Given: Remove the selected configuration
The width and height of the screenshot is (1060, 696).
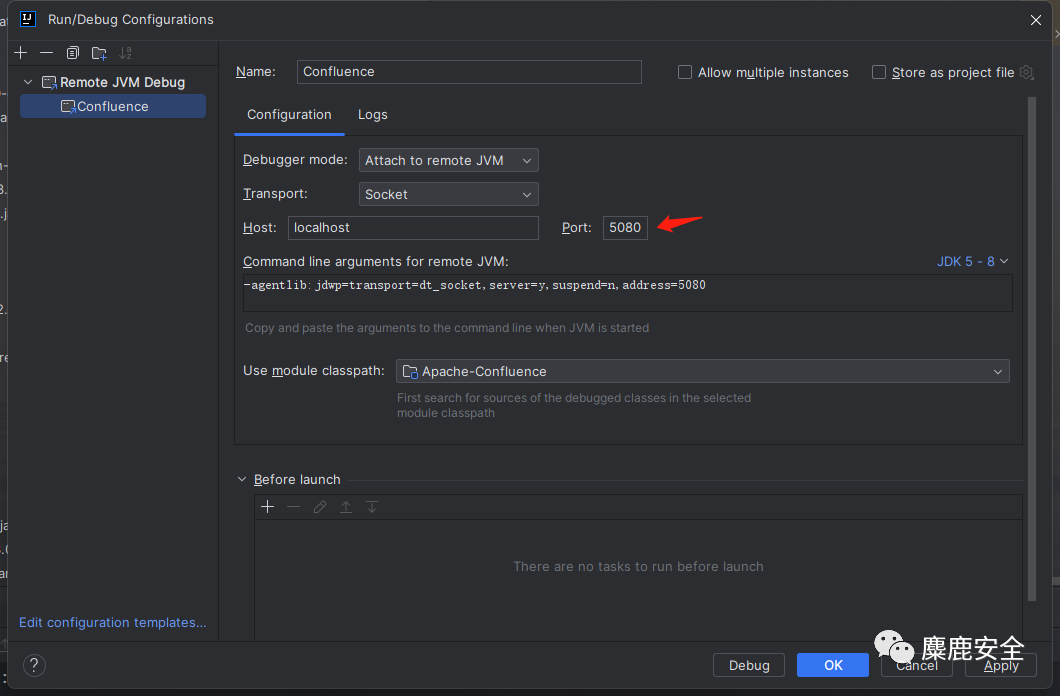Looking at the screenshot, I should coord(47,53).
